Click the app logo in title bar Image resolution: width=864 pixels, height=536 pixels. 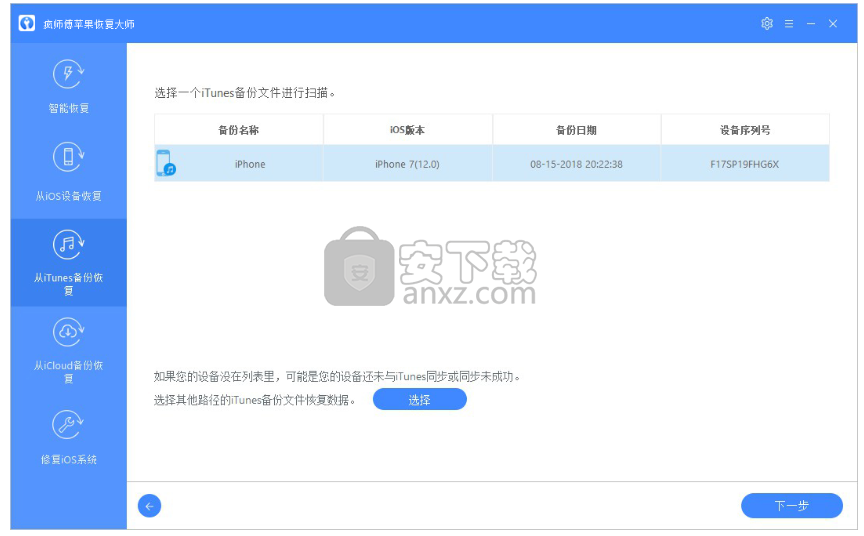click(x=26, y=23)
